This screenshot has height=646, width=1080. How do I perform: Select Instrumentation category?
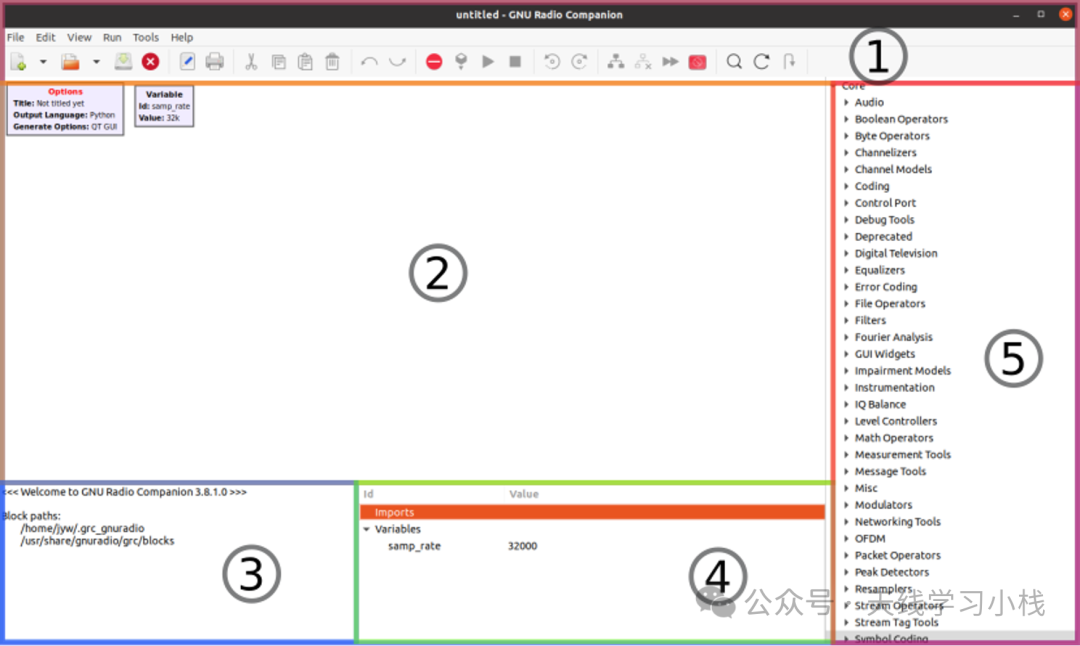click(x=895, y=388)
